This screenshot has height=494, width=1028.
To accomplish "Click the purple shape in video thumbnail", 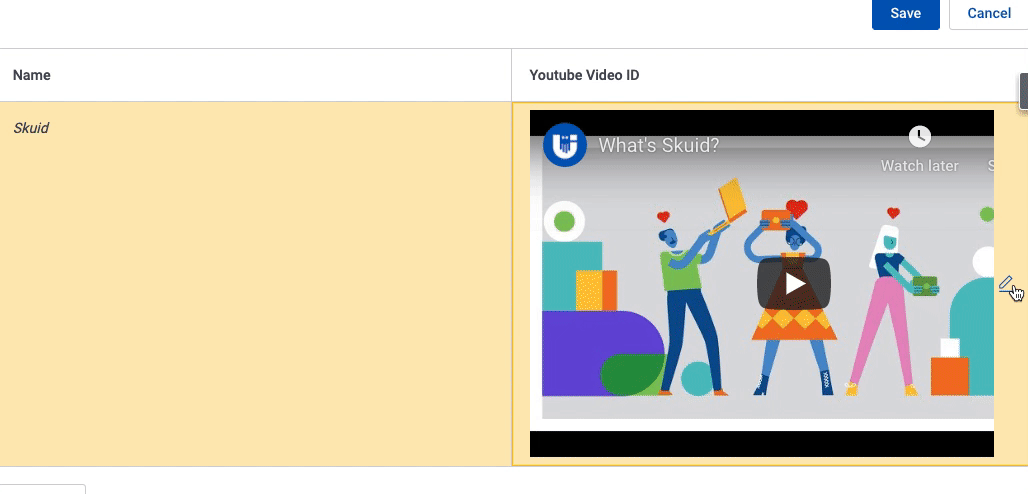I will point(590,350).
